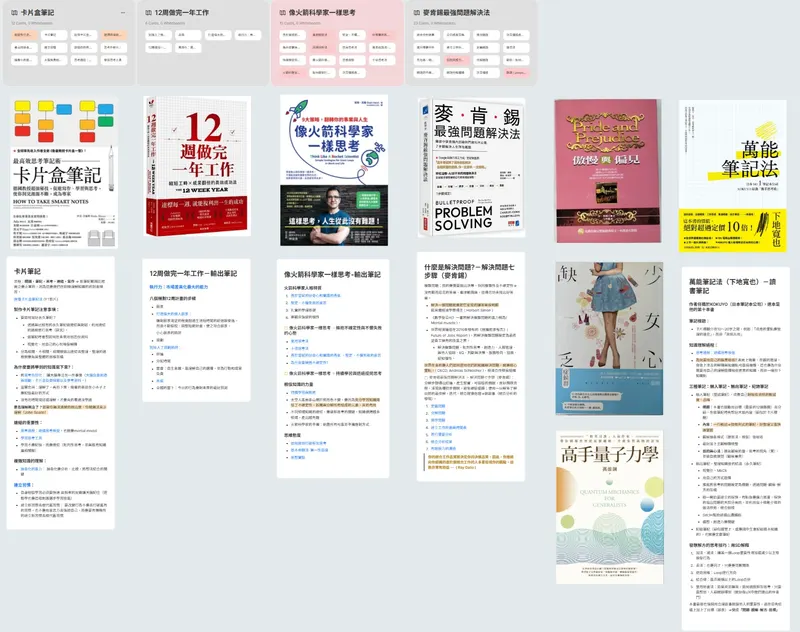Click the 思維態度 heading in rocket note
Viewport: 800px width, 632px height.
pos(292,435)
